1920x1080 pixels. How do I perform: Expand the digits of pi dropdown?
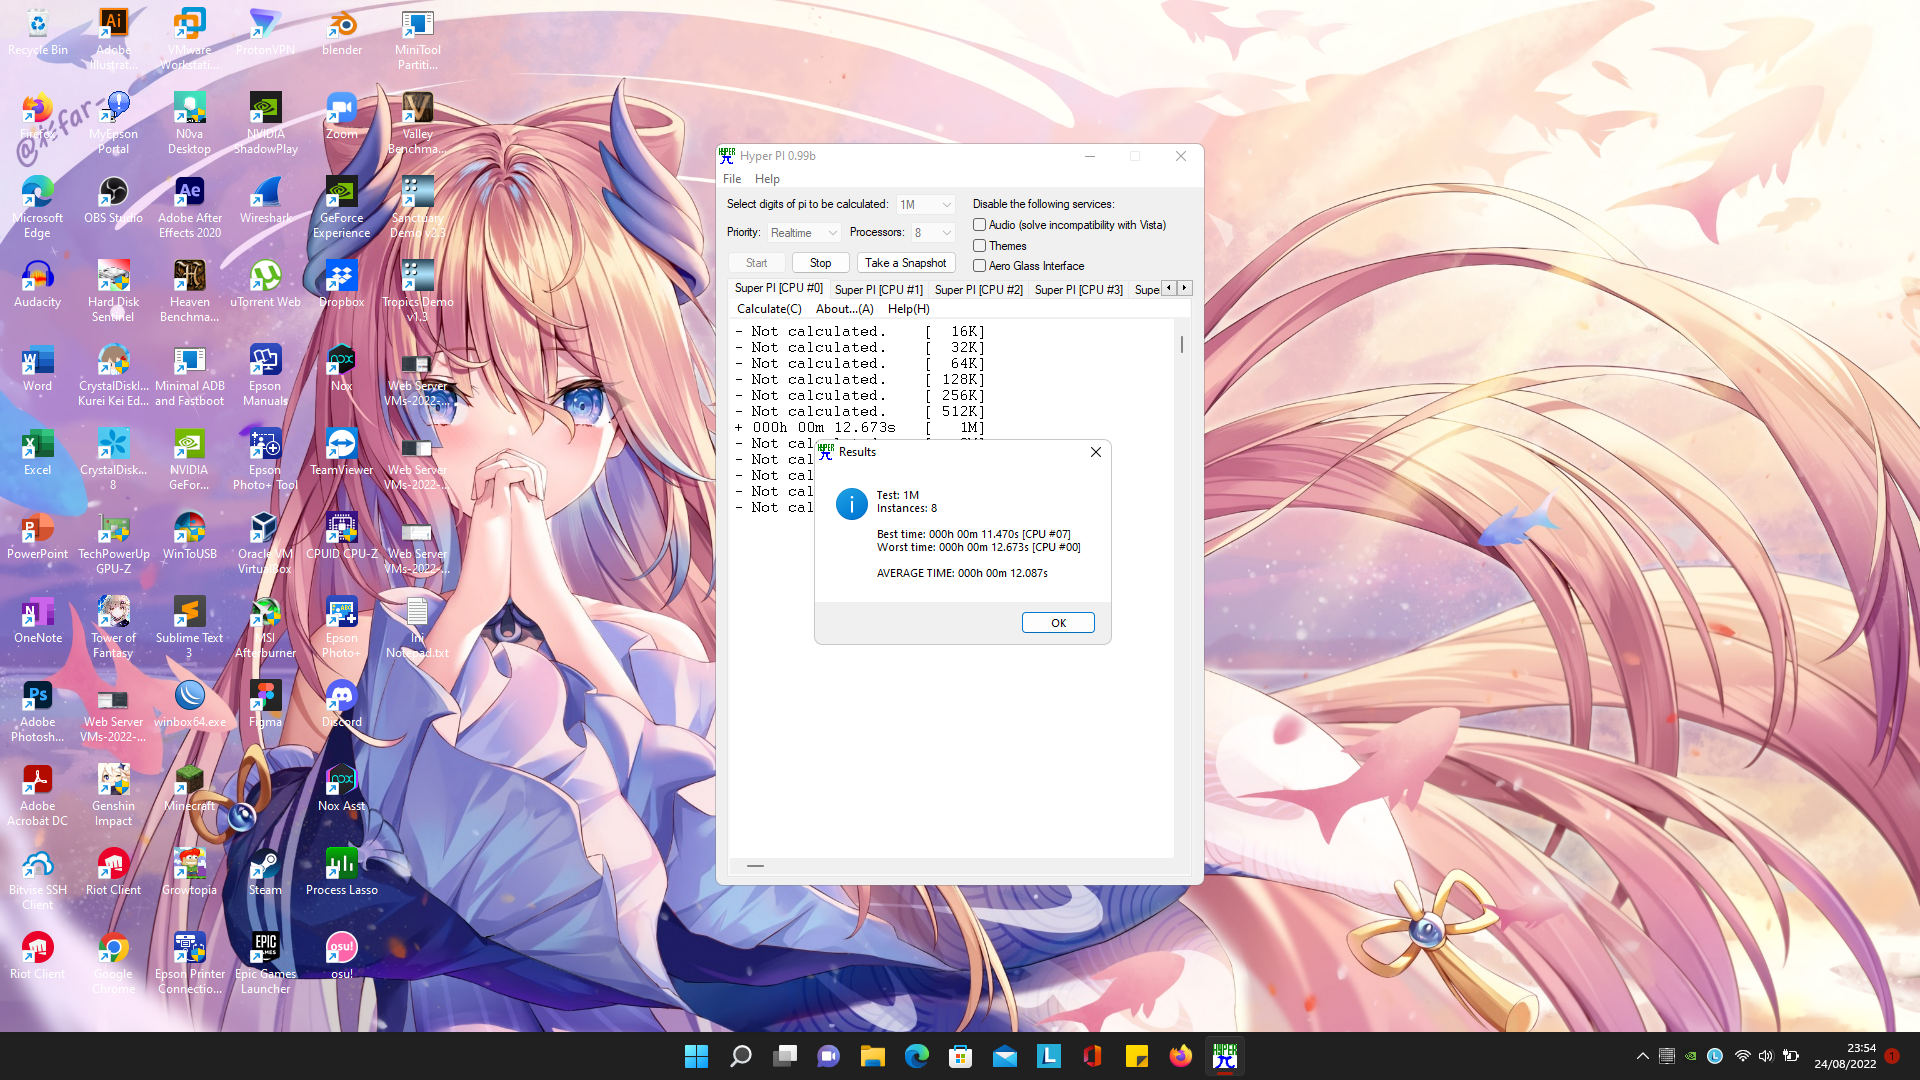click(x=925, y=205)
